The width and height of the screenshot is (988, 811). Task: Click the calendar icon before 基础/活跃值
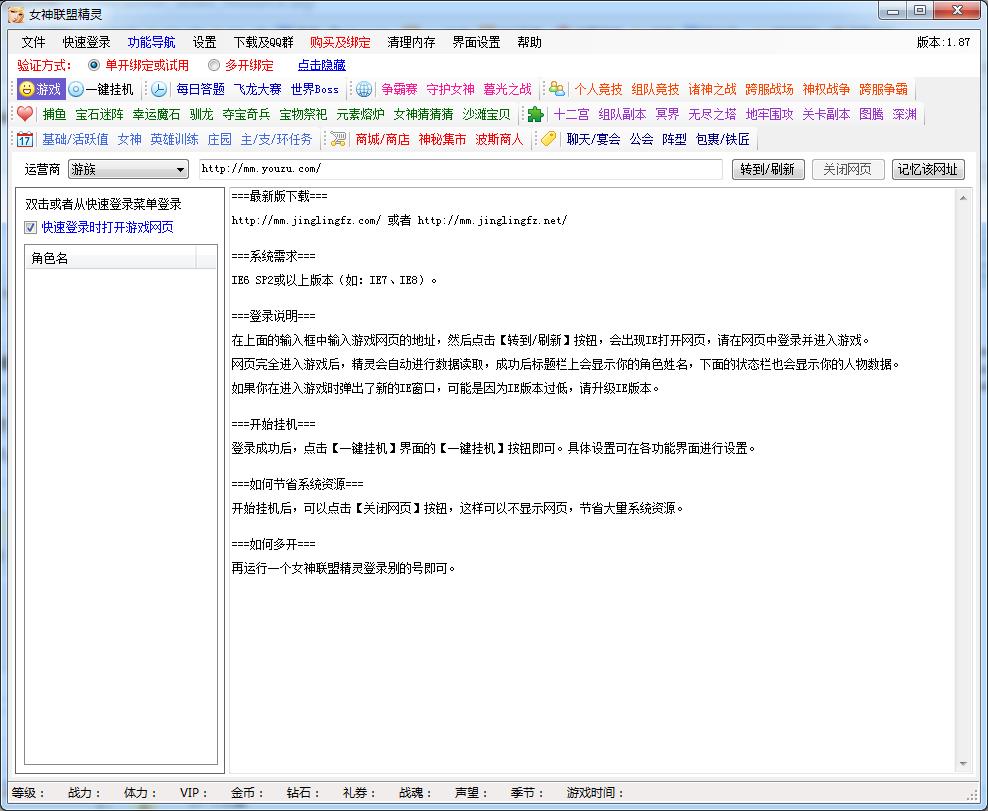25,139
